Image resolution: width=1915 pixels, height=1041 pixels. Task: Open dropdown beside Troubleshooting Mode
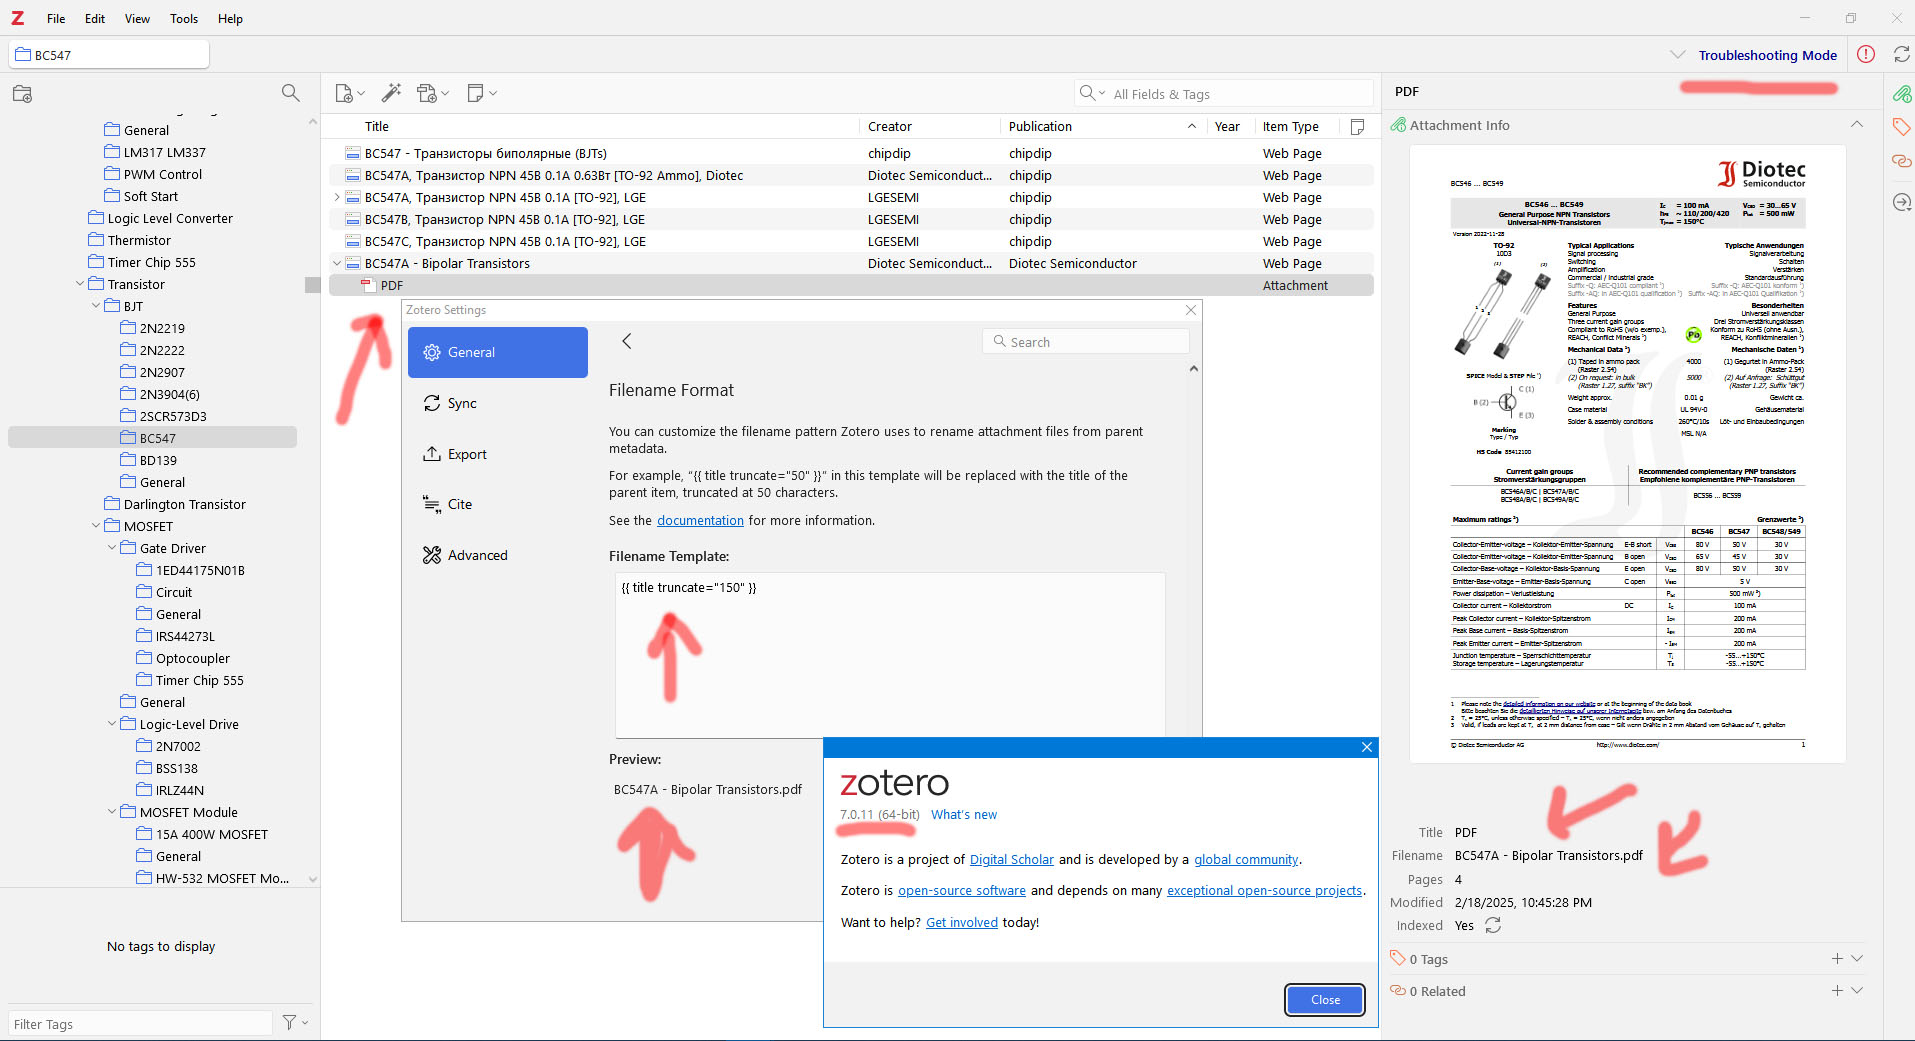tap(1677, 55)
